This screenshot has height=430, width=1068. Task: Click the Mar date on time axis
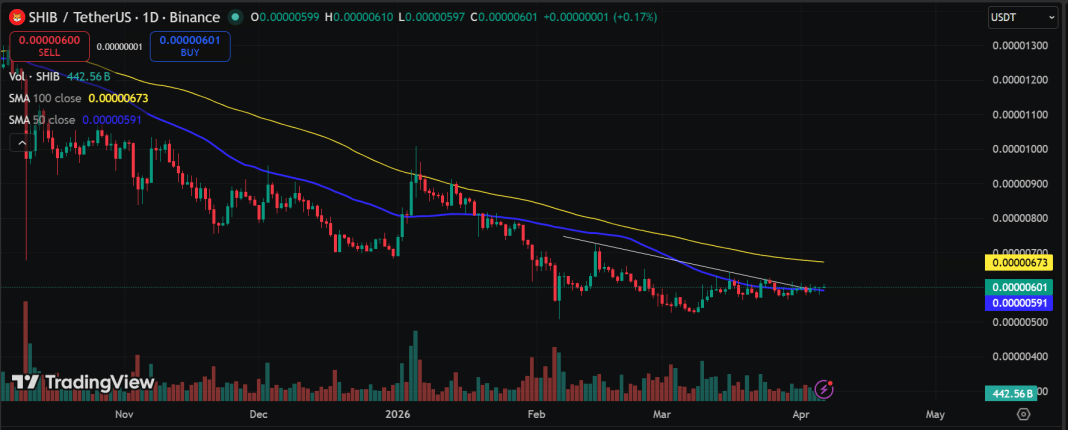point(661,414)
